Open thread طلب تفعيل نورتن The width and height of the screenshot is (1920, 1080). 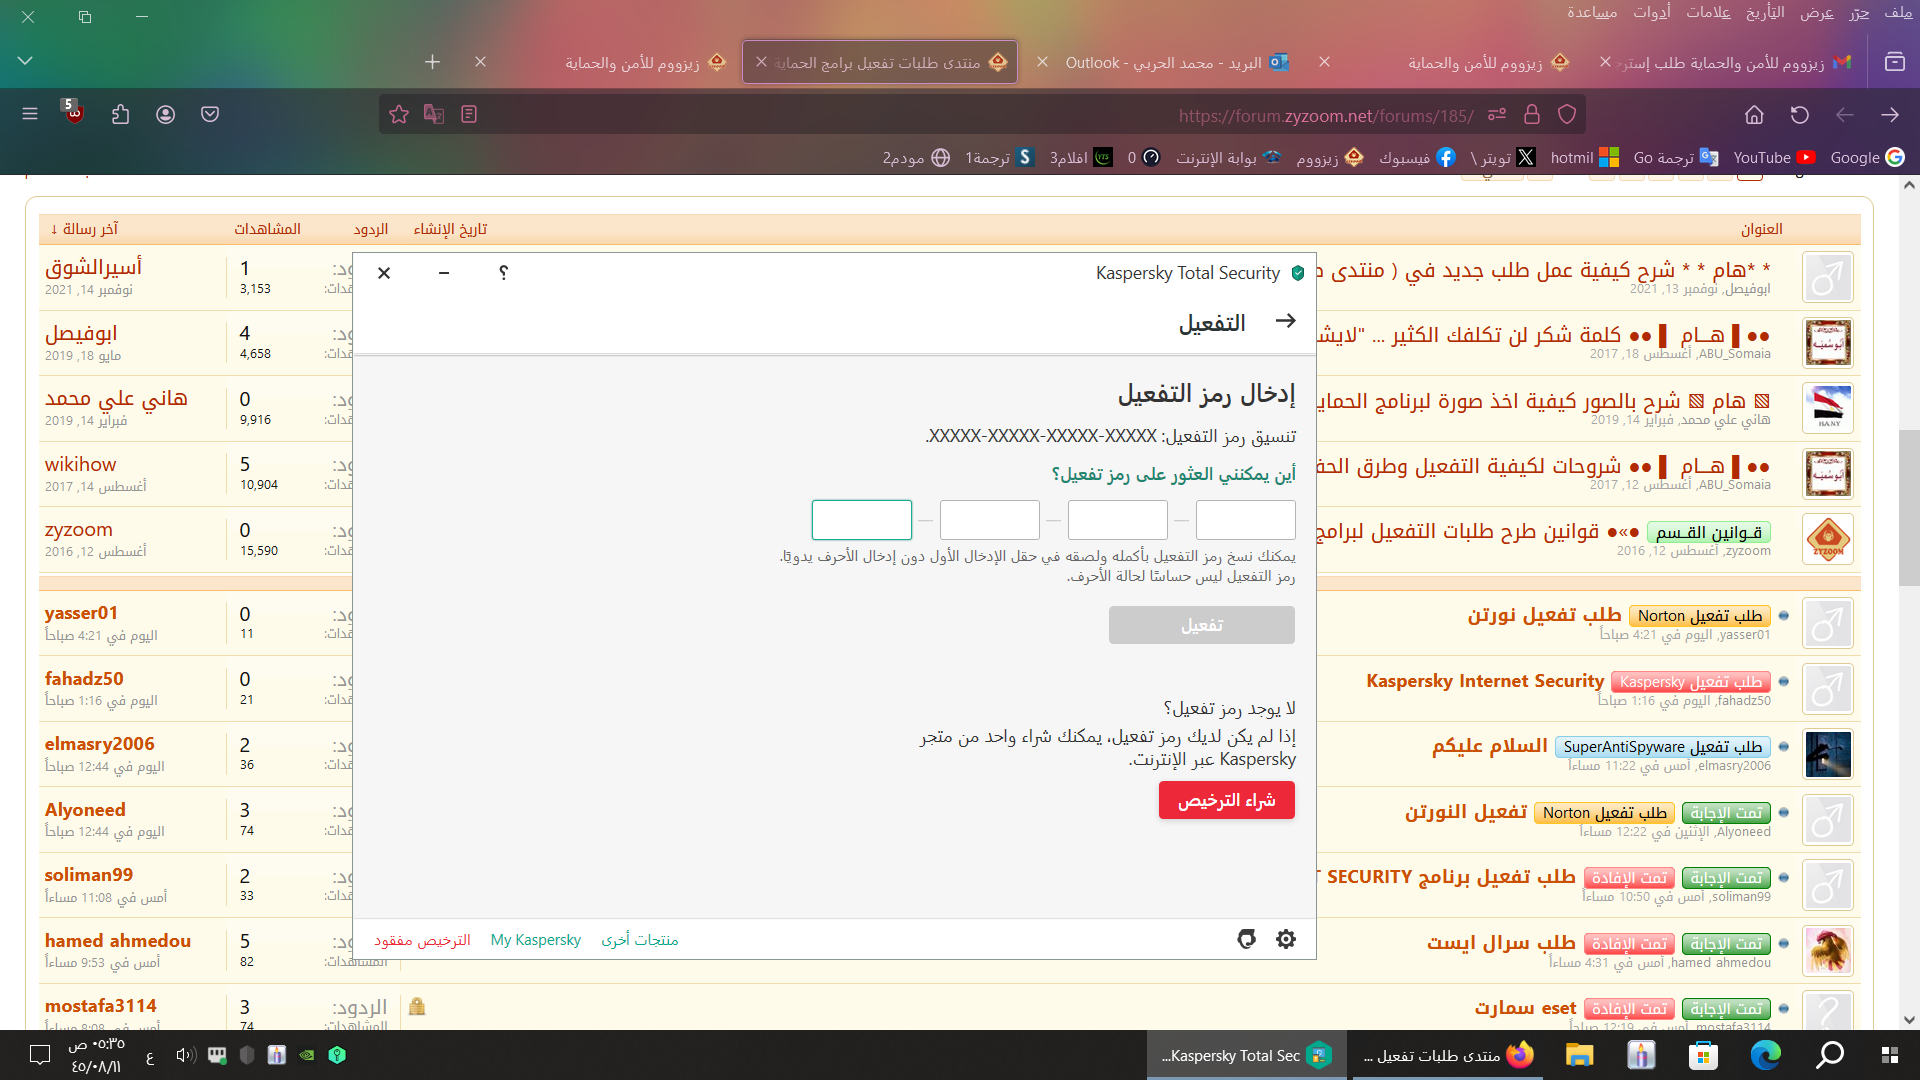[x=1544, y=614]
